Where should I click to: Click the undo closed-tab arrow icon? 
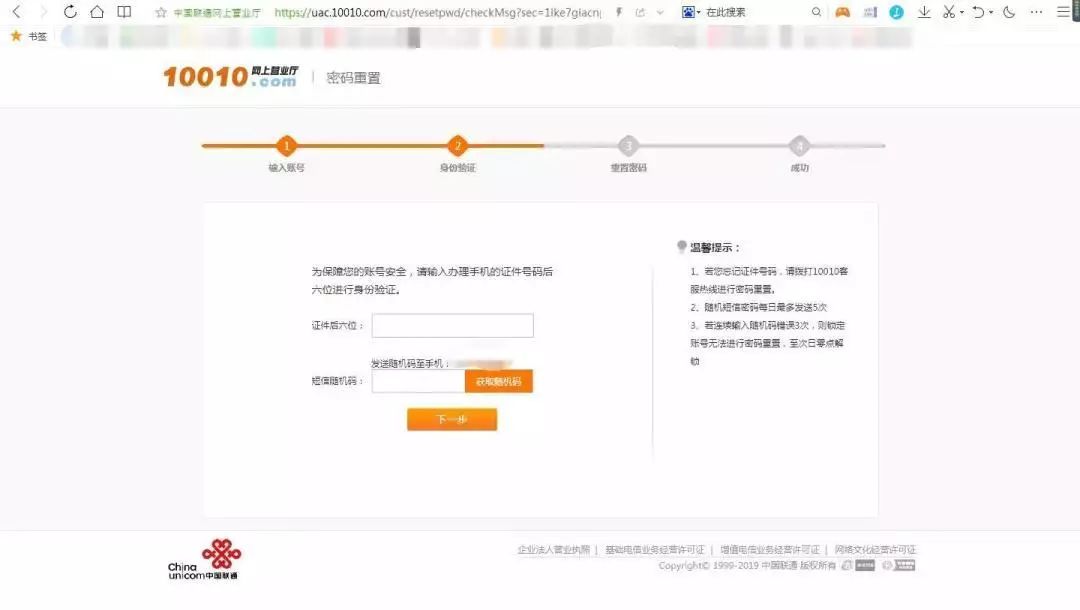click(x=978, y=12)
